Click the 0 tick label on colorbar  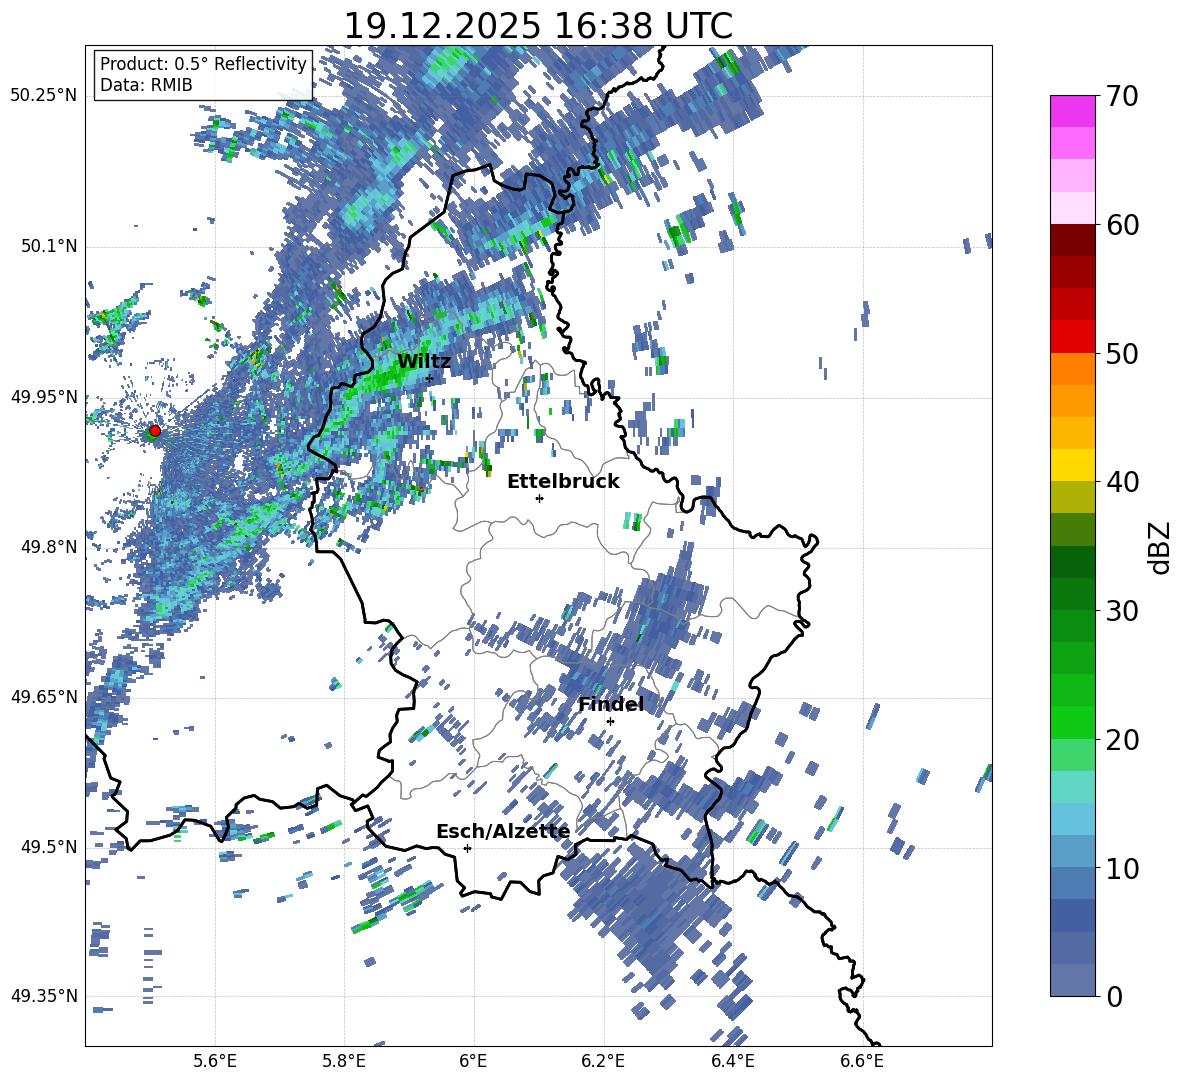(1114, 996)
